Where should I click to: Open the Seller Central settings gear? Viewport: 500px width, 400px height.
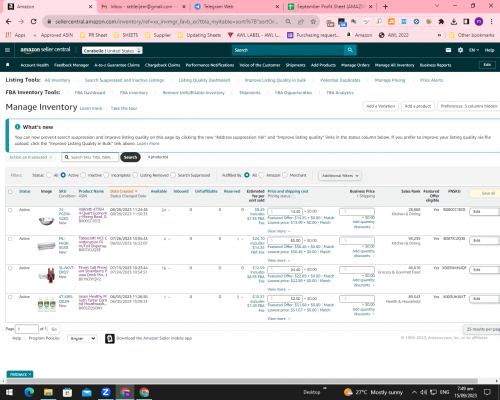460,50
